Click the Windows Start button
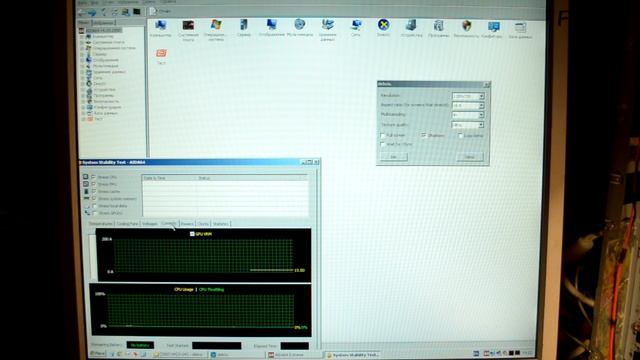The width and height of the screenshot is (640, 360). coord(98,353)
